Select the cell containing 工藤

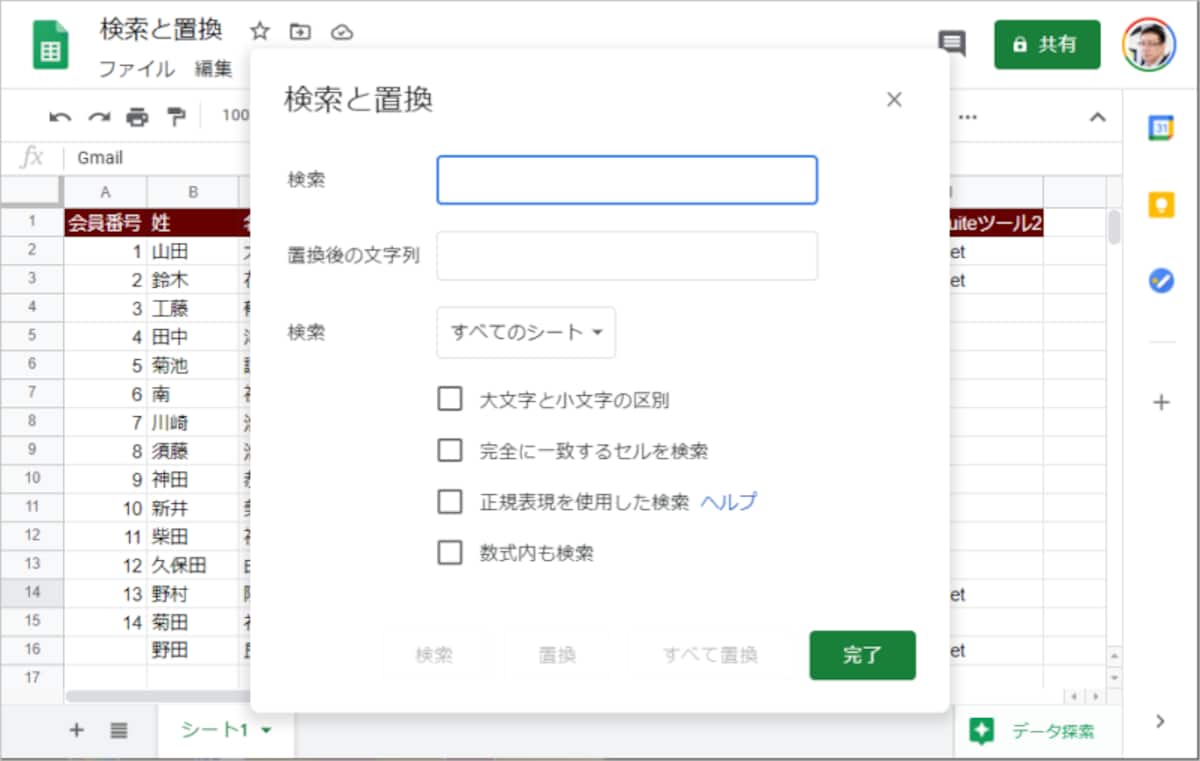point(193,308)
